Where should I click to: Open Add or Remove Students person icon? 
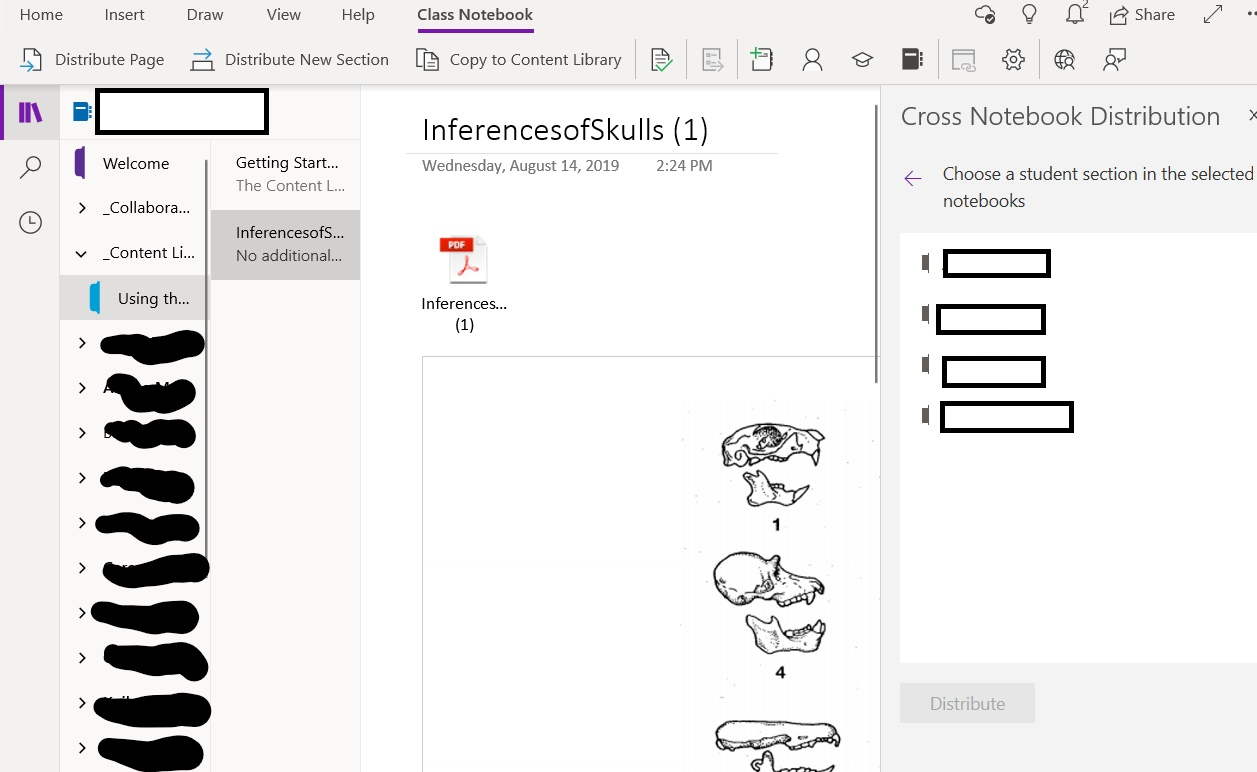point(812,60)
